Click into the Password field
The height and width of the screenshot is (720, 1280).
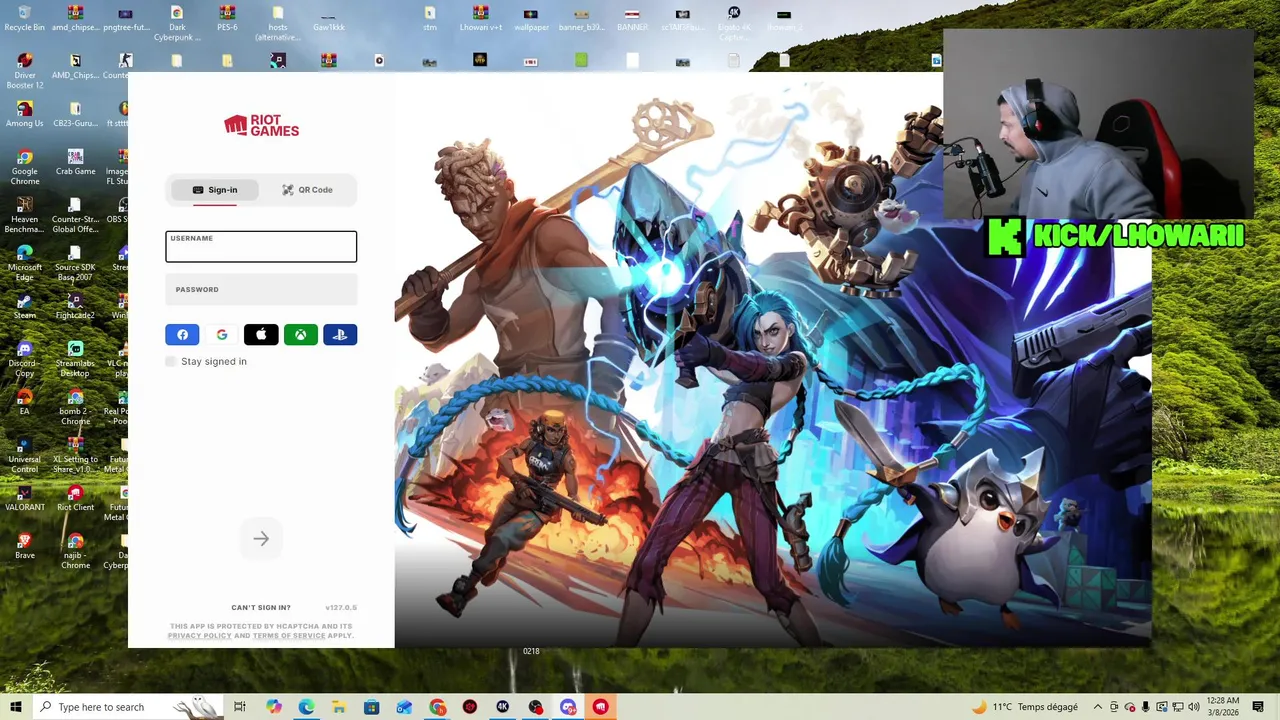(x=261, y=290)
